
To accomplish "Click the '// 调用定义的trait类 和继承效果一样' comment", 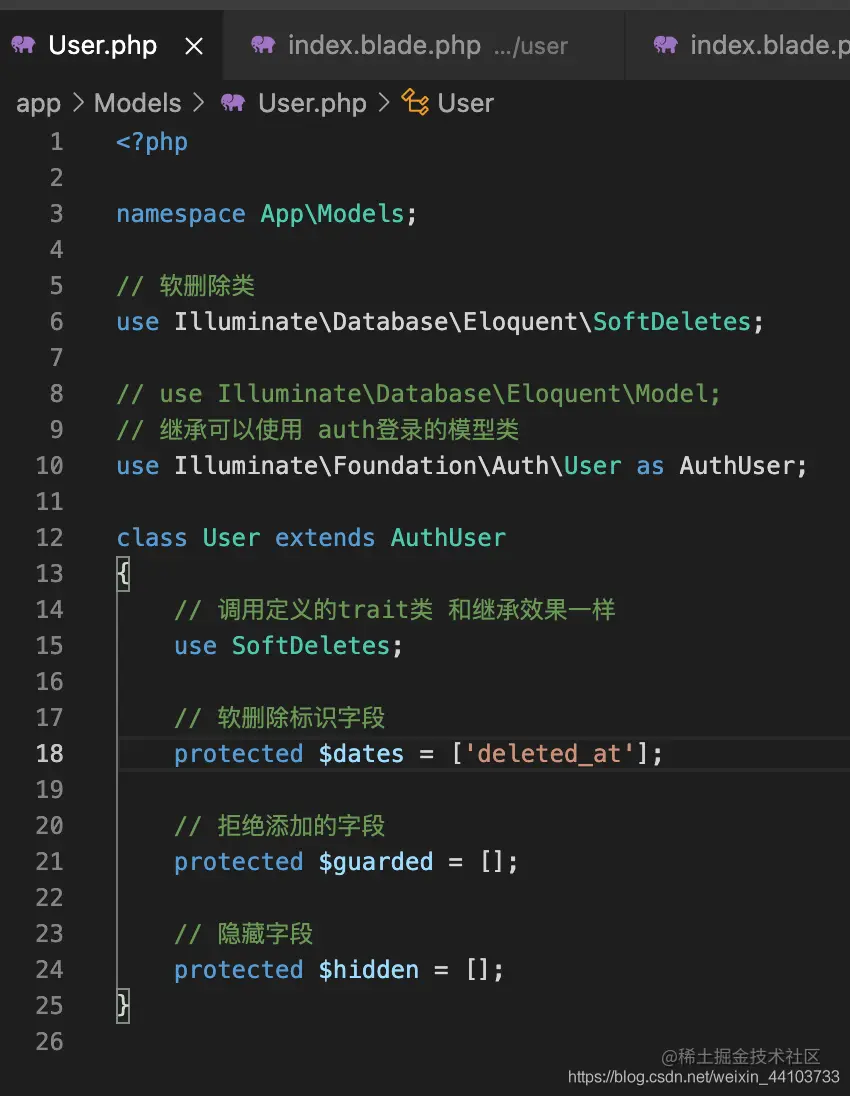I will click(395, 610).
